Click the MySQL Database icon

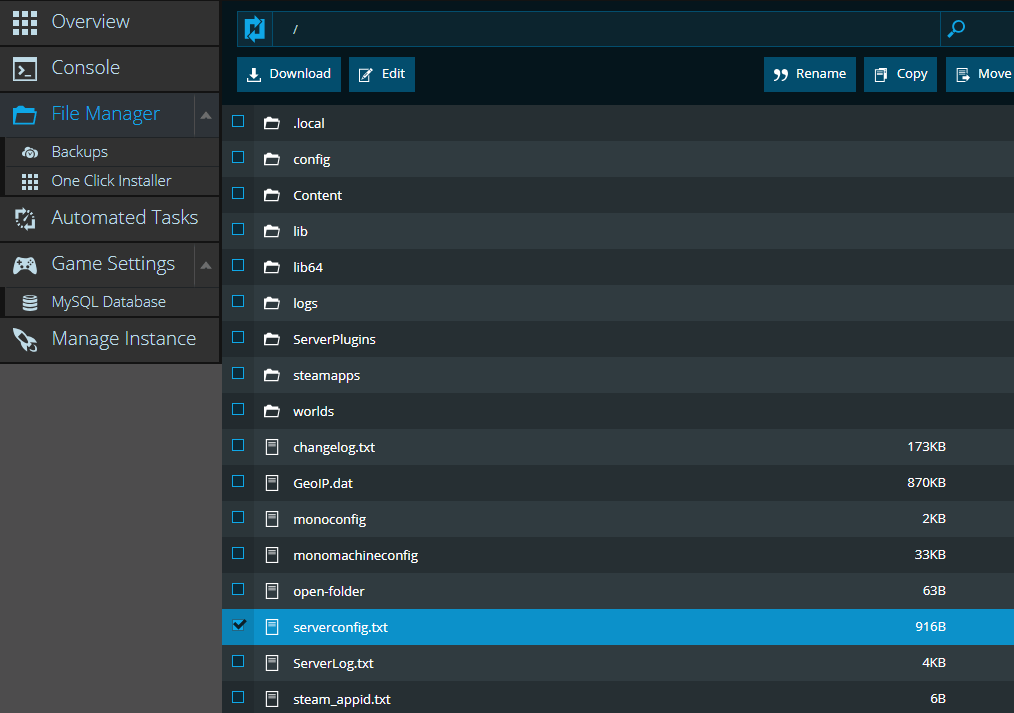click(x=30, y=303)
